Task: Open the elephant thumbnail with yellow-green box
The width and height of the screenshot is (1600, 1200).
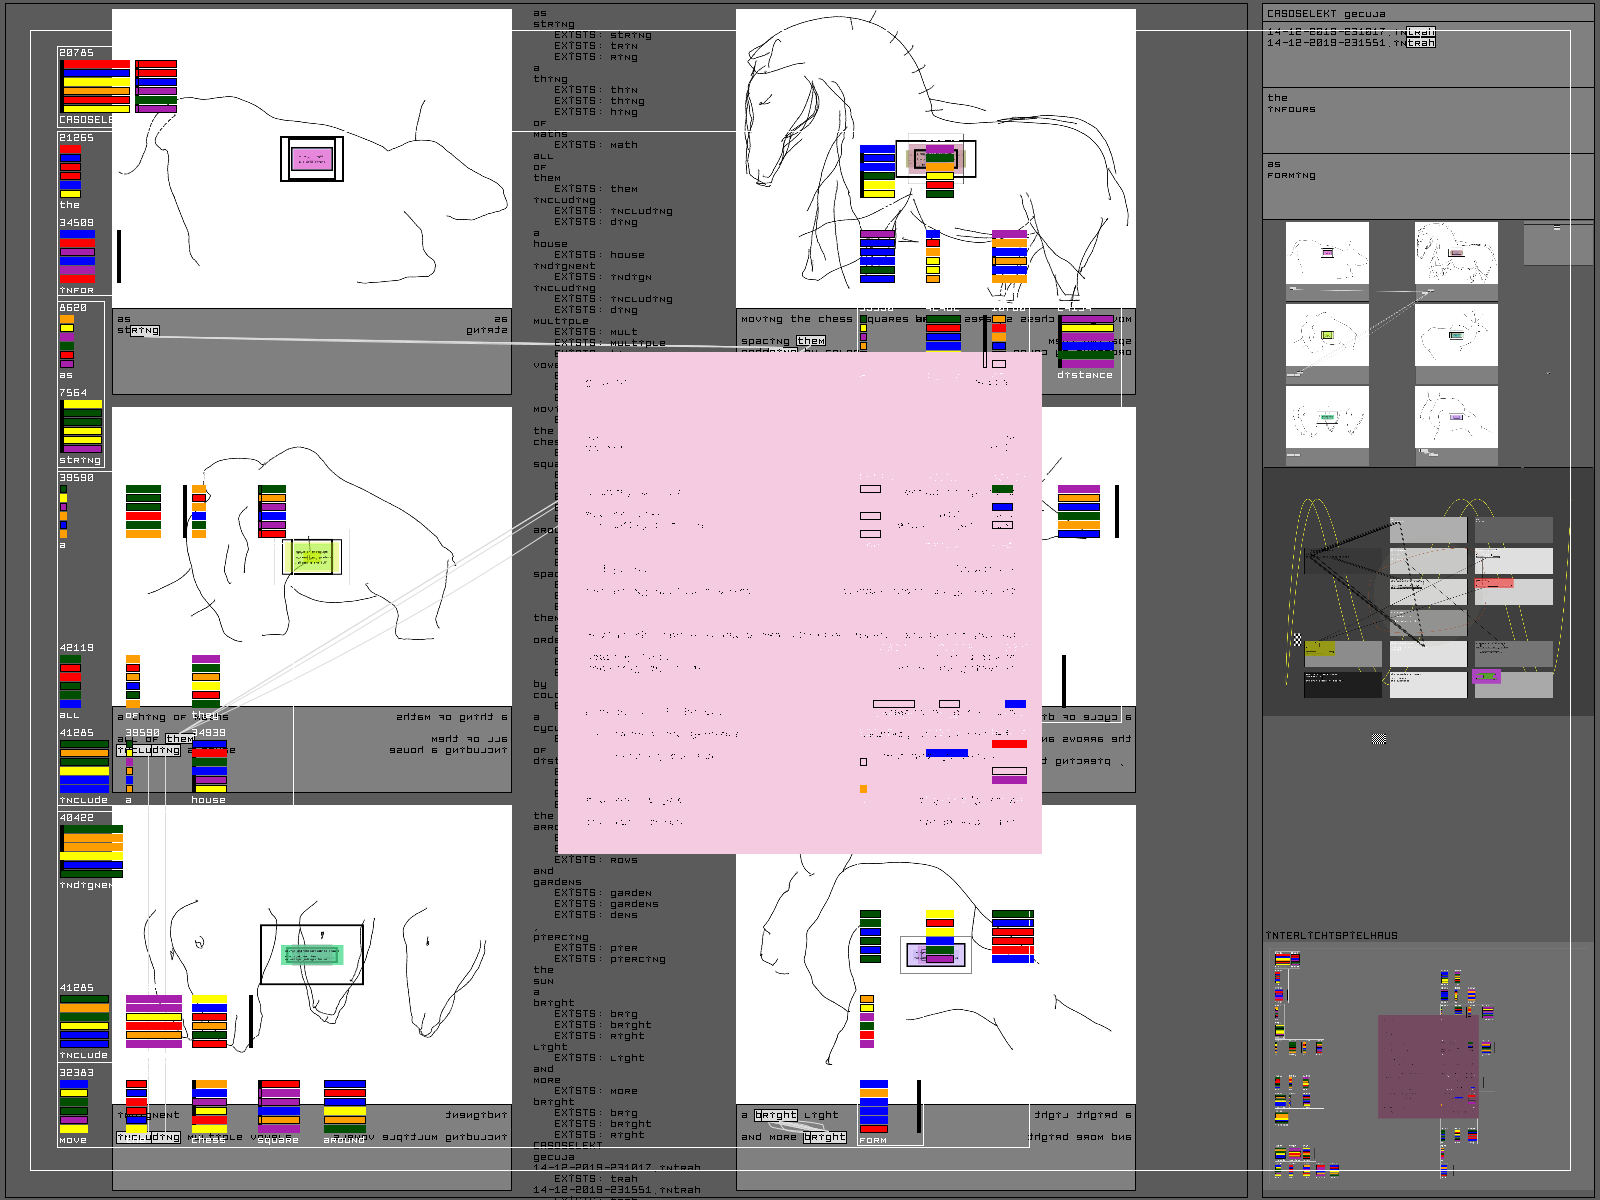Action: click(1327, 335)
